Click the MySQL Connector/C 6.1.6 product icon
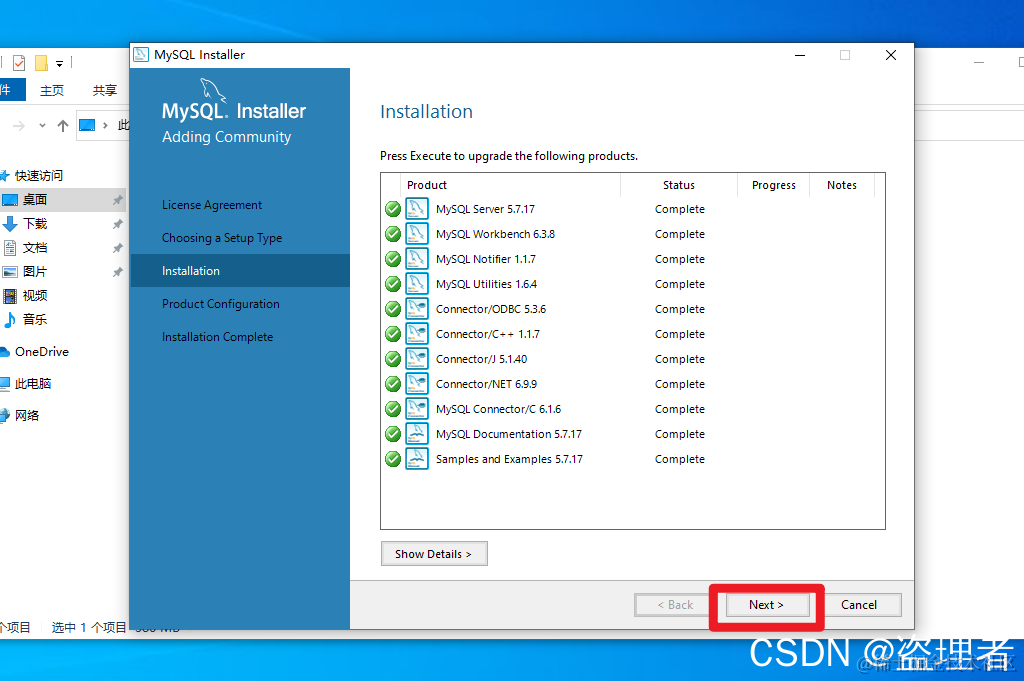The width and height of the screenshot is (1024, 681). click(x=417, y=409)
